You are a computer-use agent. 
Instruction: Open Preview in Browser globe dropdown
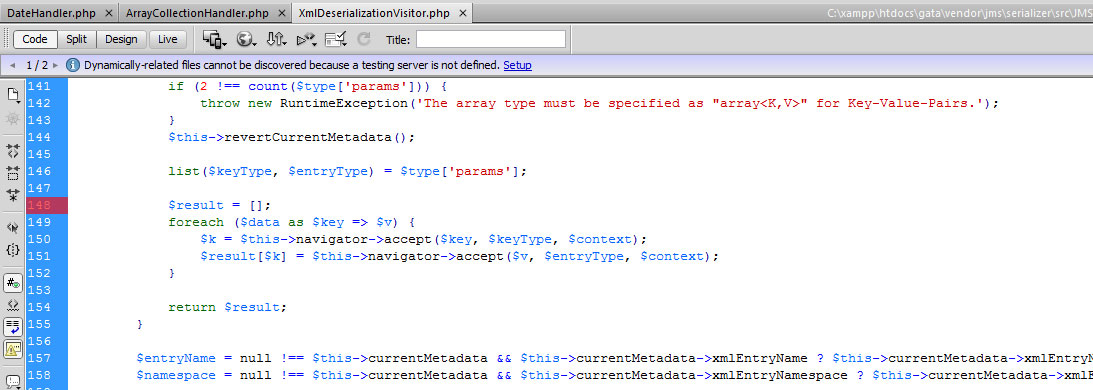click(x=246, y=40)
